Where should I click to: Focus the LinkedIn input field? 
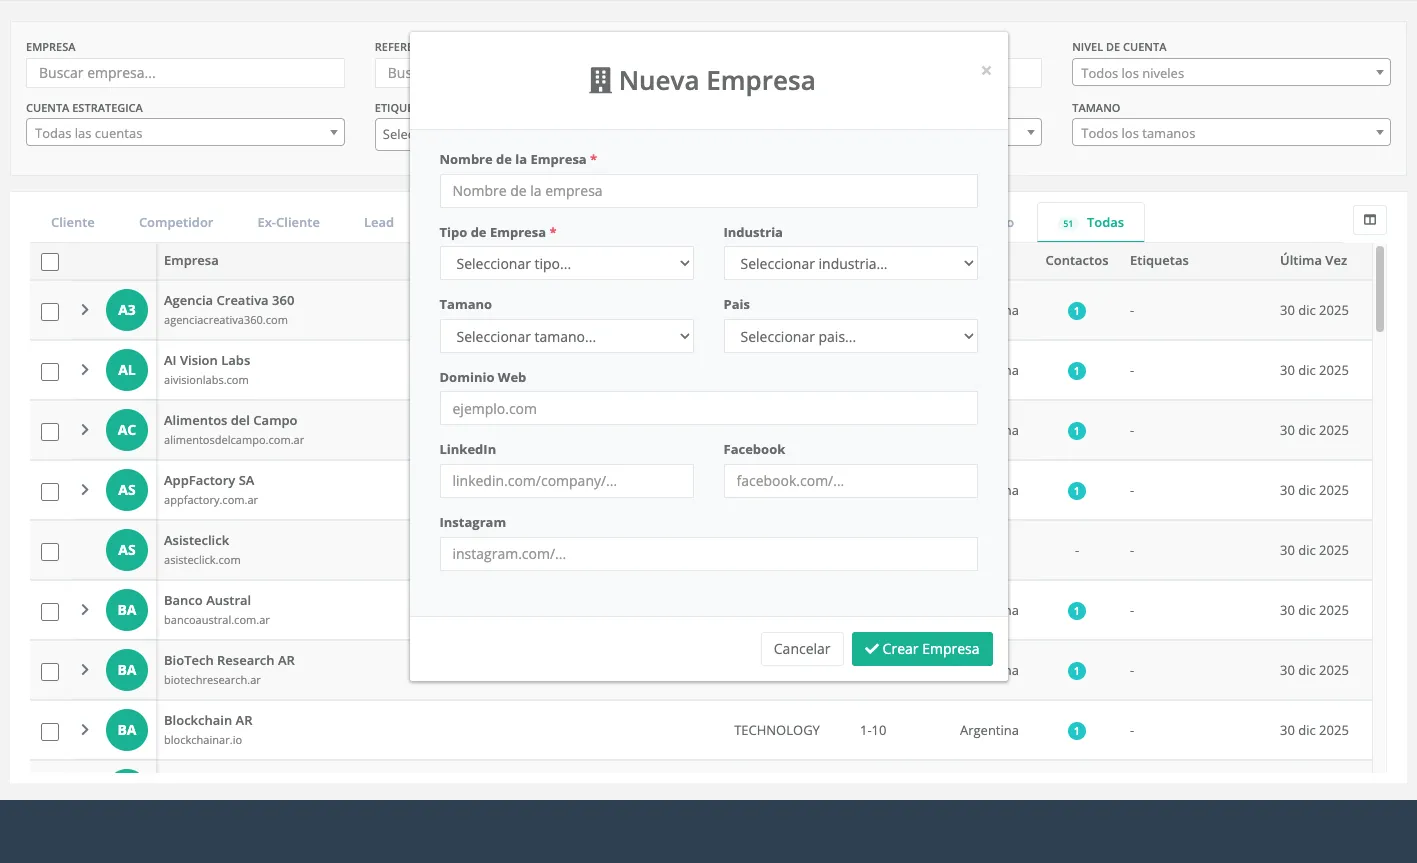click(567, 481)
